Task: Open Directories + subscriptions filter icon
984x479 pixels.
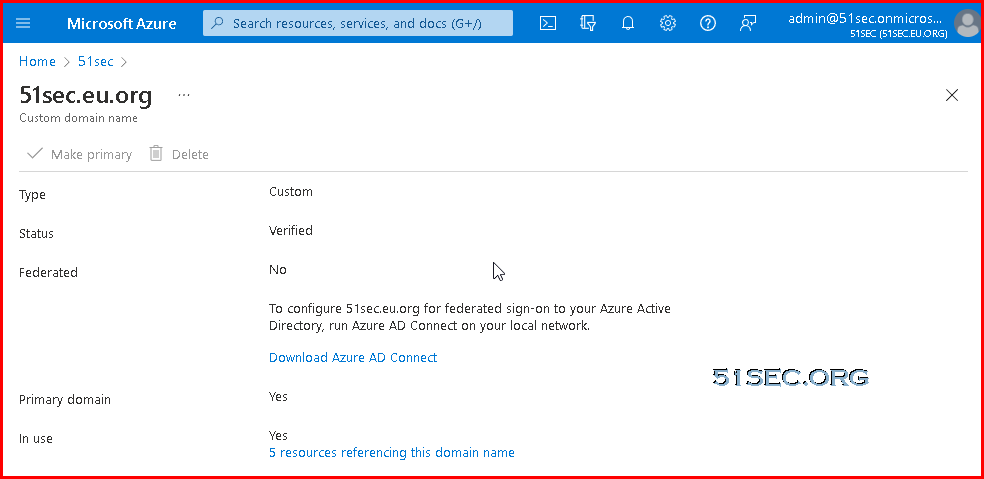Action: point(588,23)
